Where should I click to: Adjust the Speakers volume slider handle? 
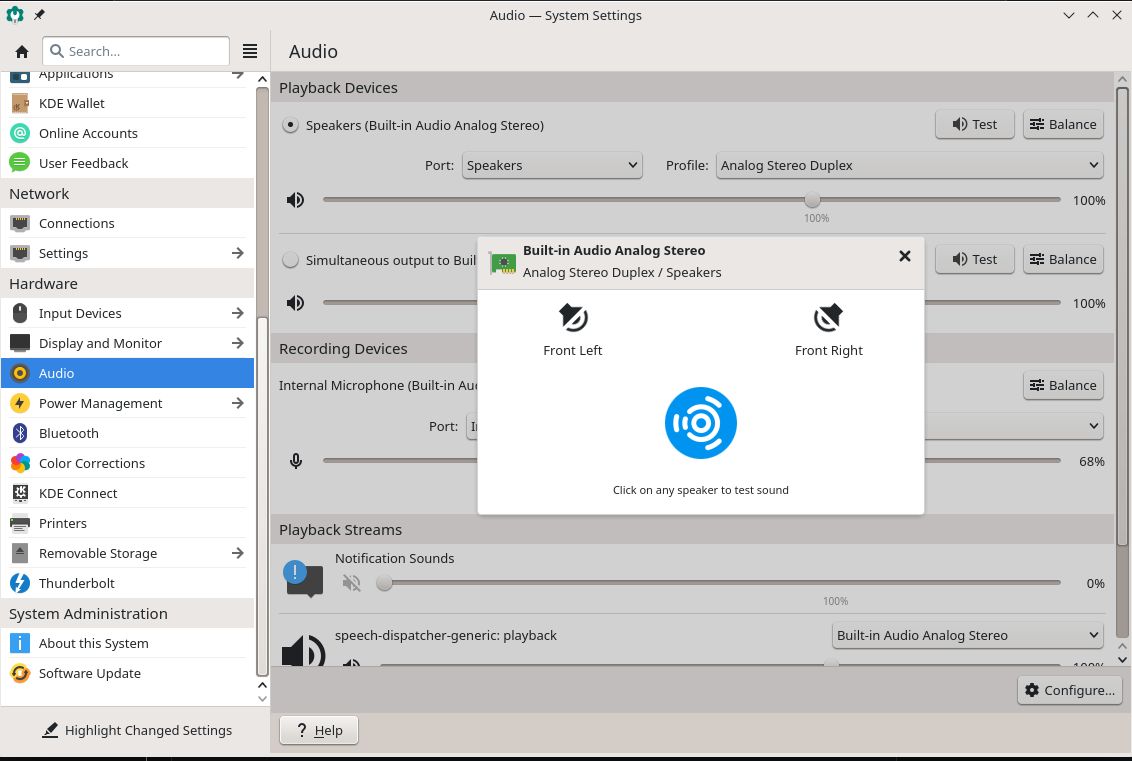(x=812, y=200)
